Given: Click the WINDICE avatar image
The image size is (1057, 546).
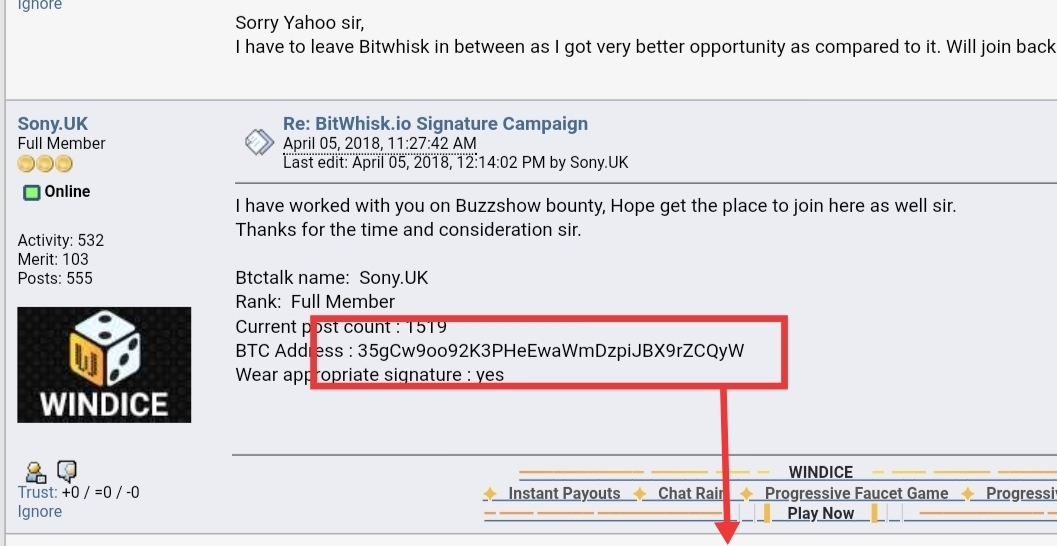Looking at the screenshot, I should [104, 365].
